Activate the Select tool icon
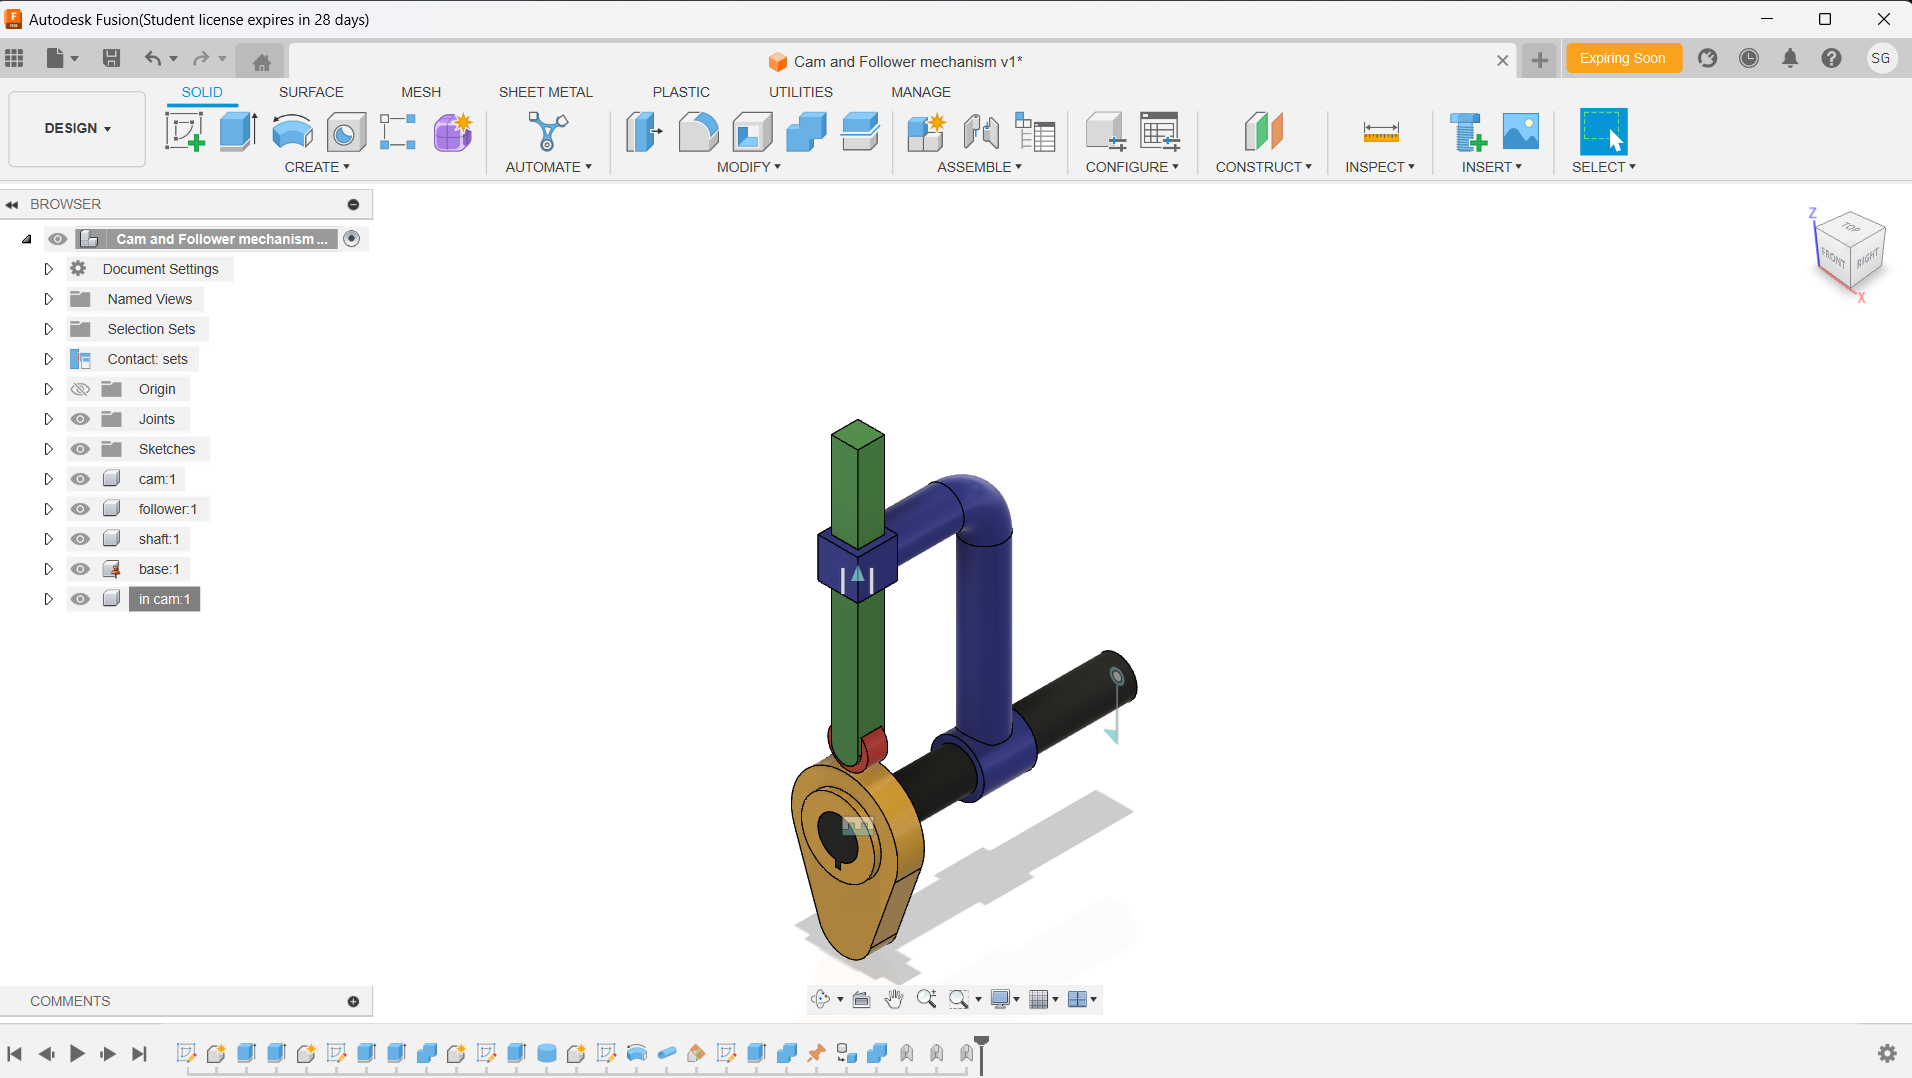The image size is (1912, 1078). pyautogui.click(x=1603, y=131)
